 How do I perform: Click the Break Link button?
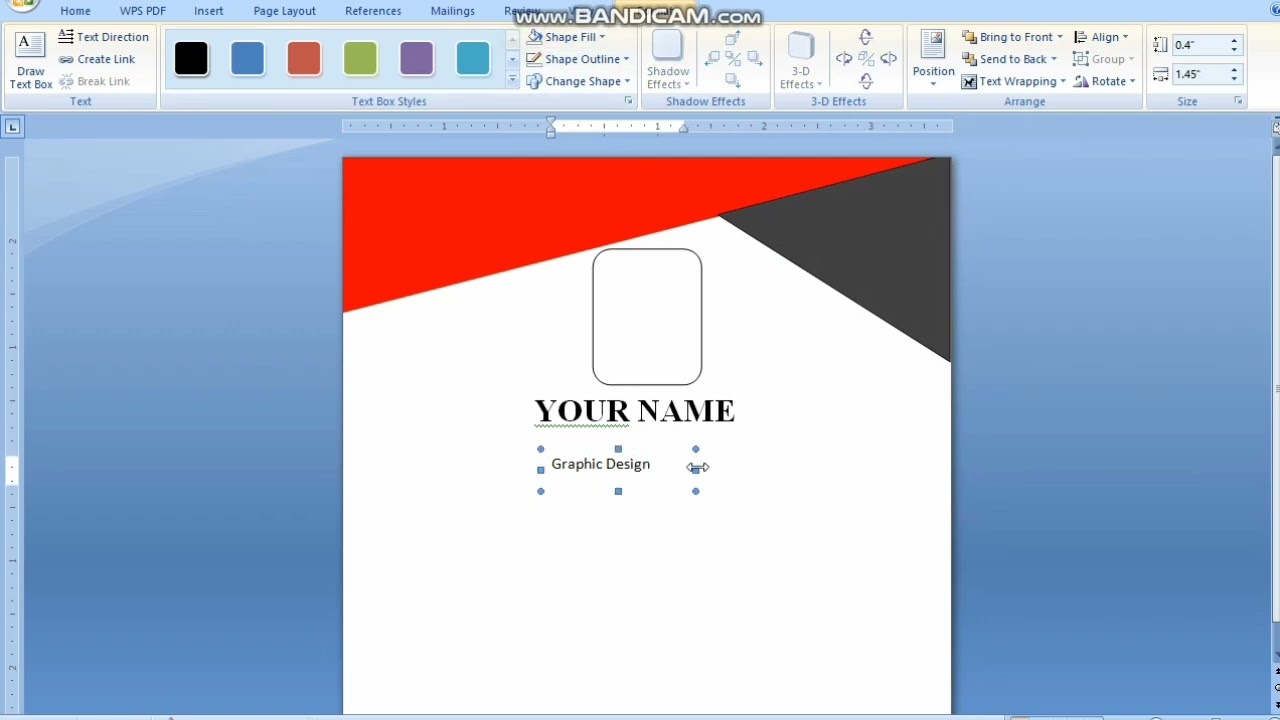(x=94, y=81)
